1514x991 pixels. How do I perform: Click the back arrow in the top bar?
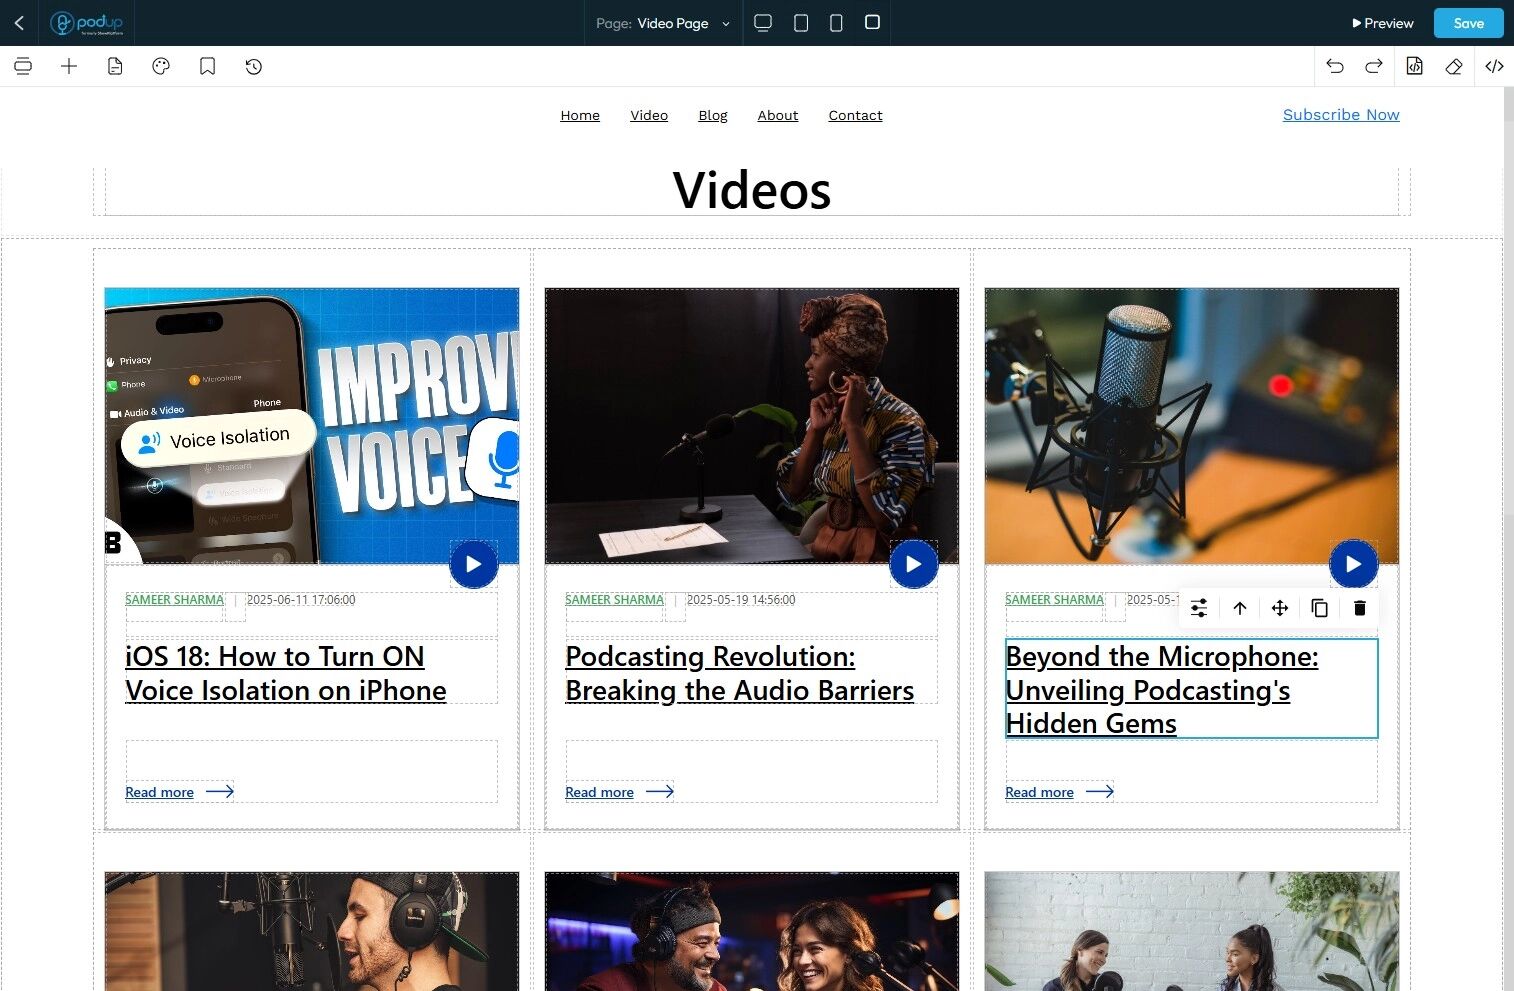point(19,23)
